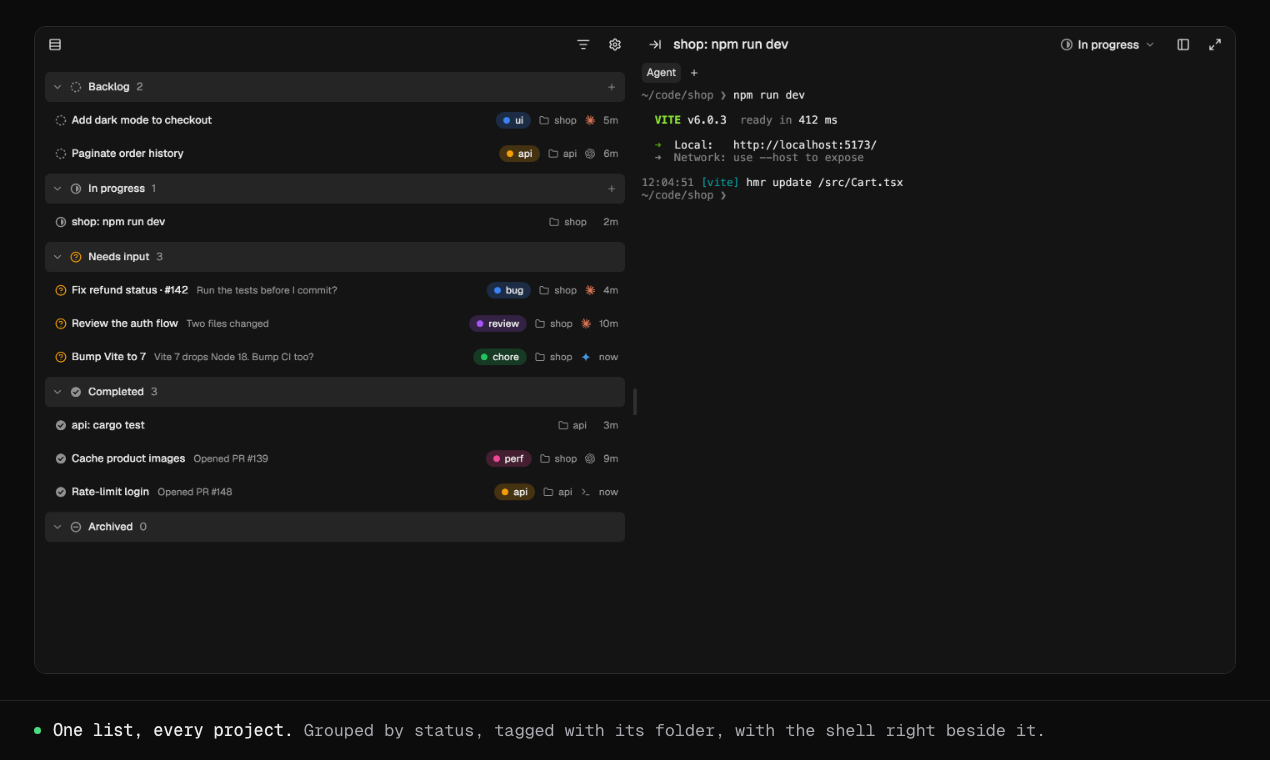
Task: Toggle status circle of Add dark mode to checkout
Action: coord(61,121)
